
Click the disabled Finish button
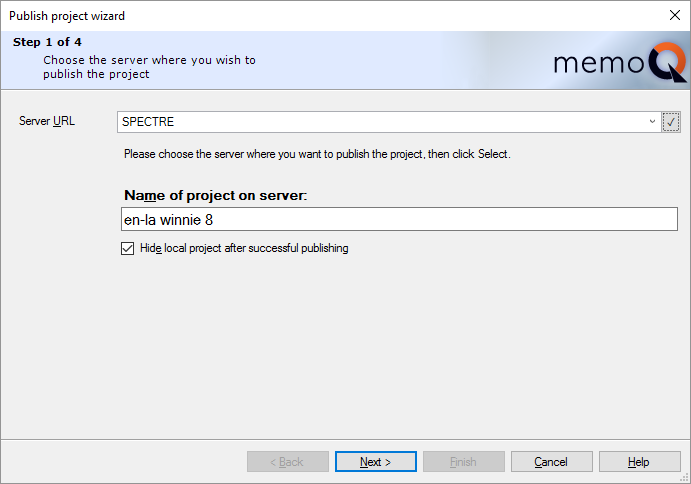[463, 462]
